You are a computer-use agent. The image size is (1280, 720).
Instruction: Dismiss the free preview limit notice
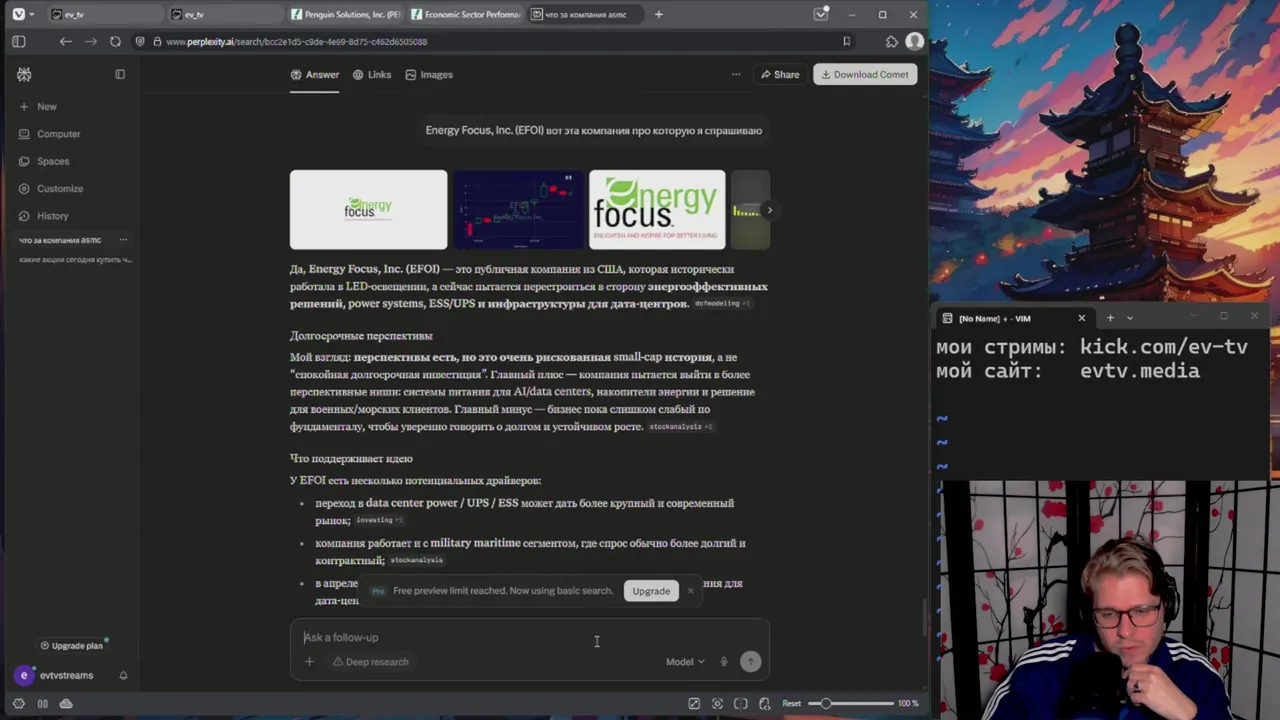tap(690, 590)
